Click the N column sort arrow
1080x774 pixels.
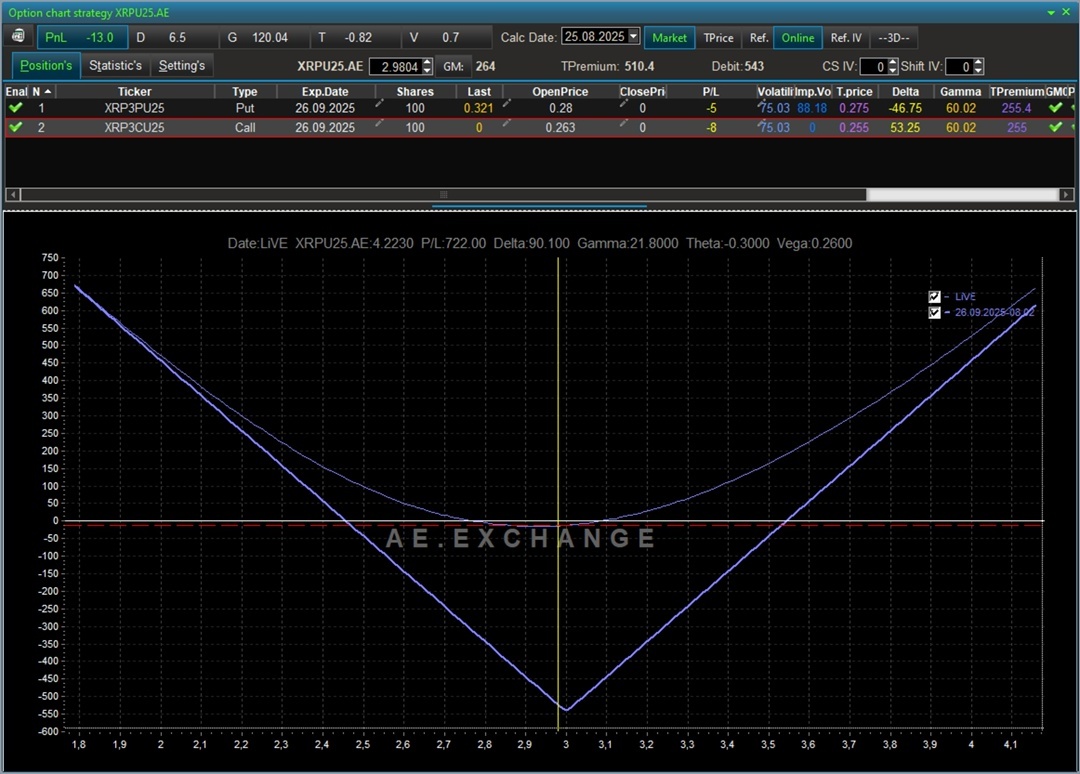tap(48, 92)
